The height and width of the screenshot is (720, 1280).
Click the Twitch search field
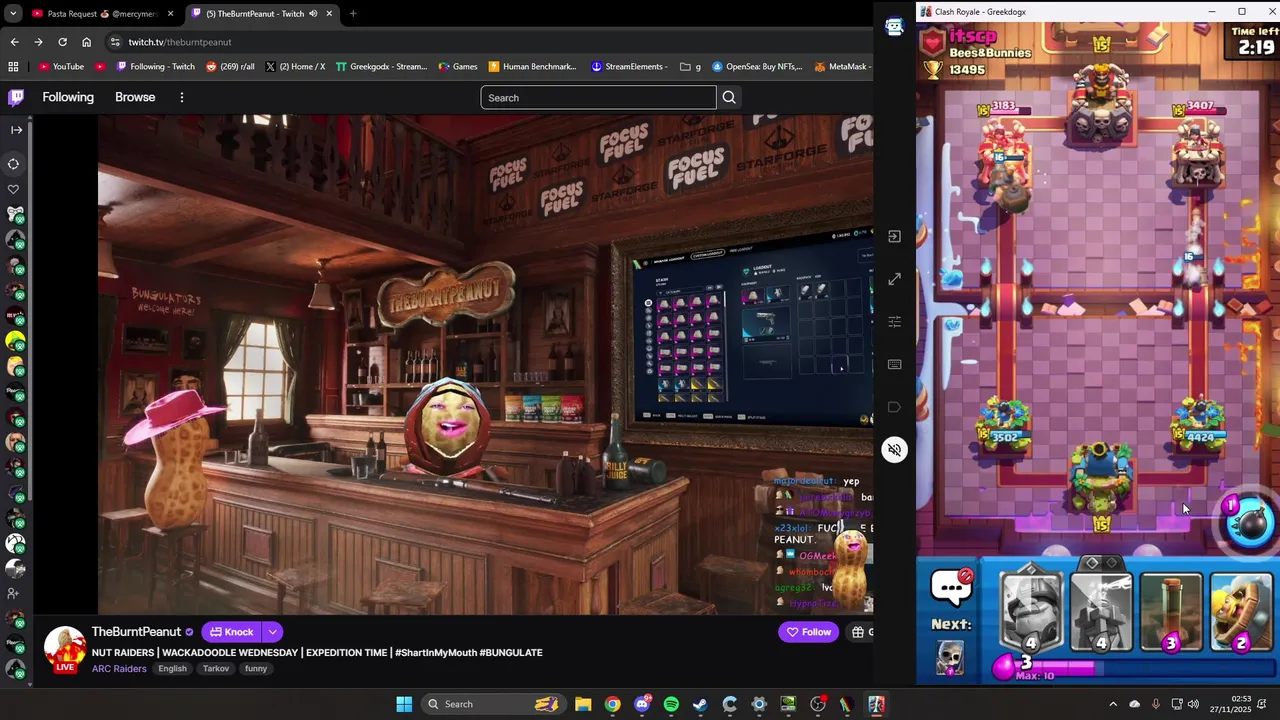(598, 97)
